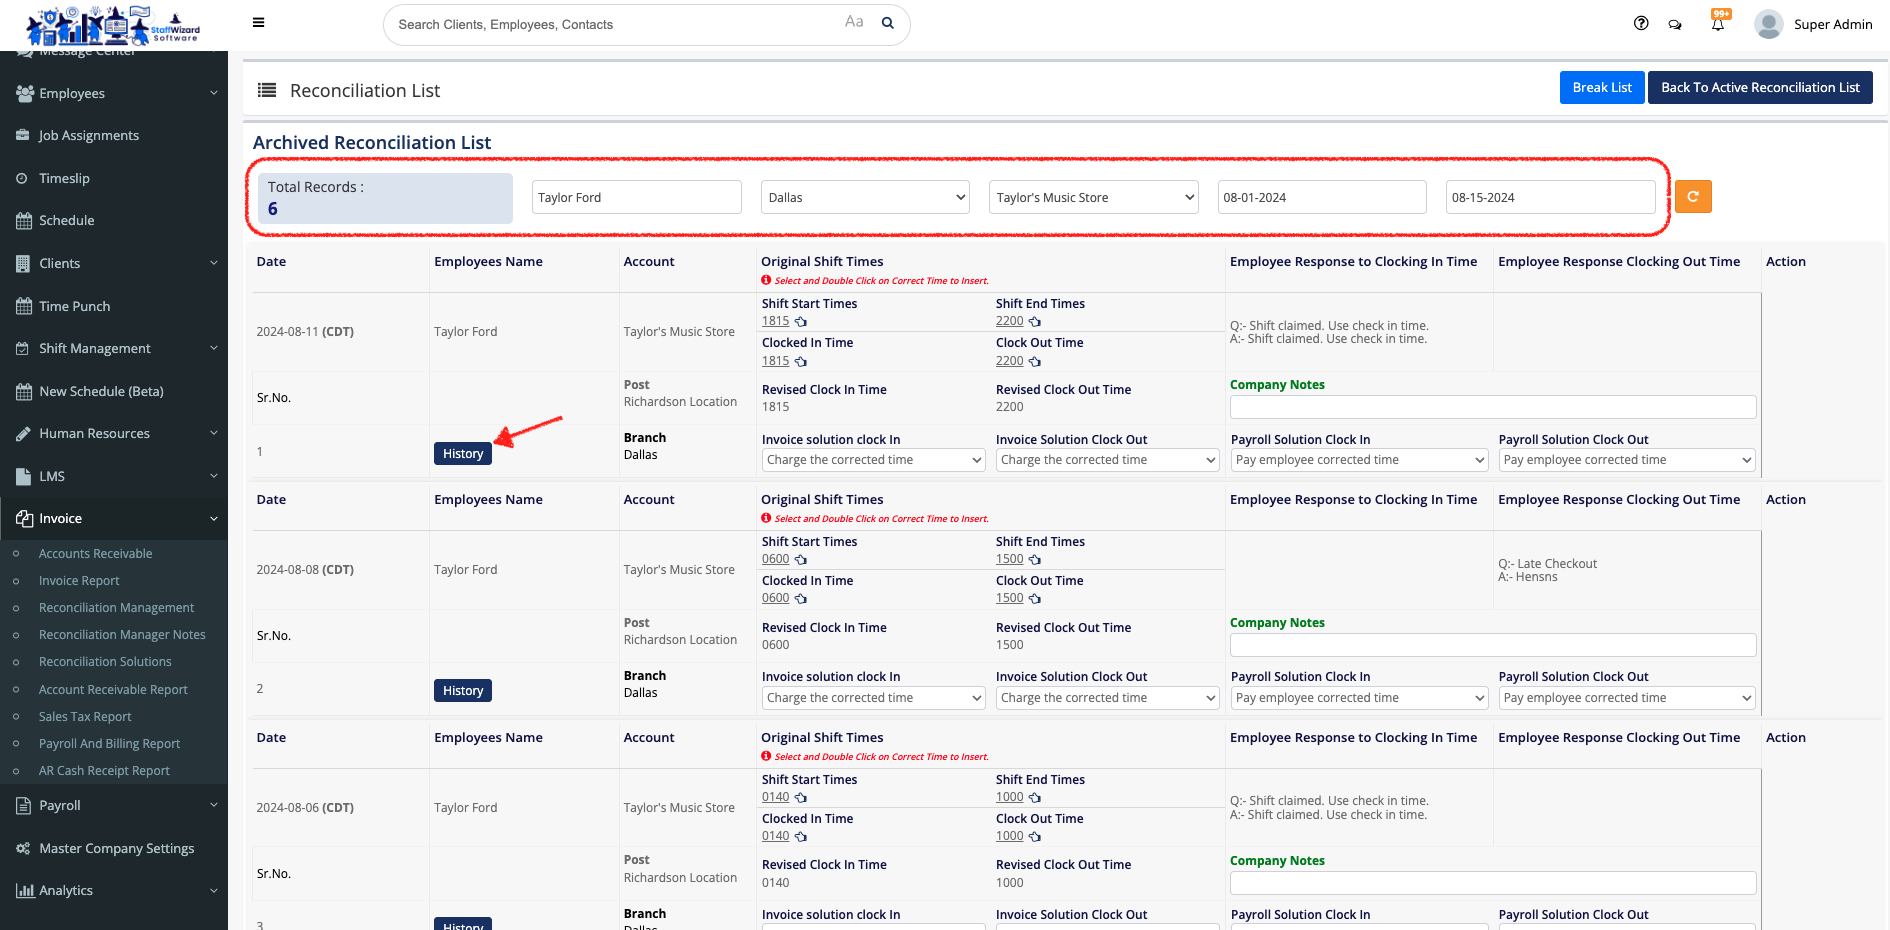Open the chat messages icon
This screenshot has width=1890, height=930.
1675,25
